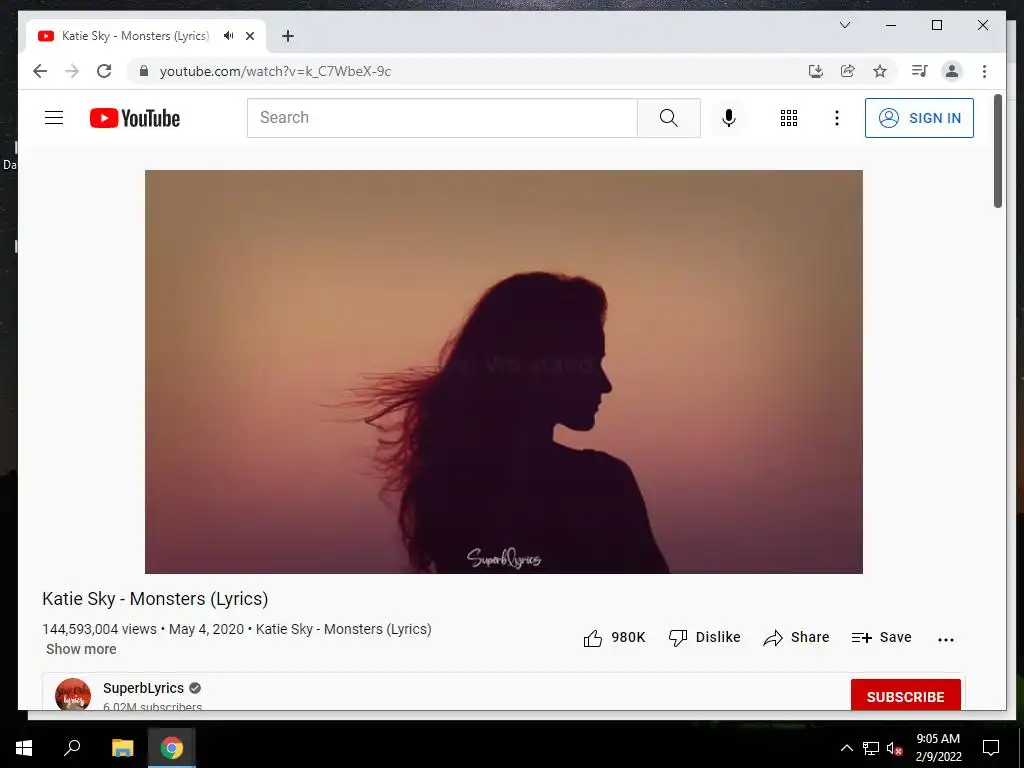1024x768 pixels.
Task: Go back to the previous page
Action: click(x=40, y=71)
